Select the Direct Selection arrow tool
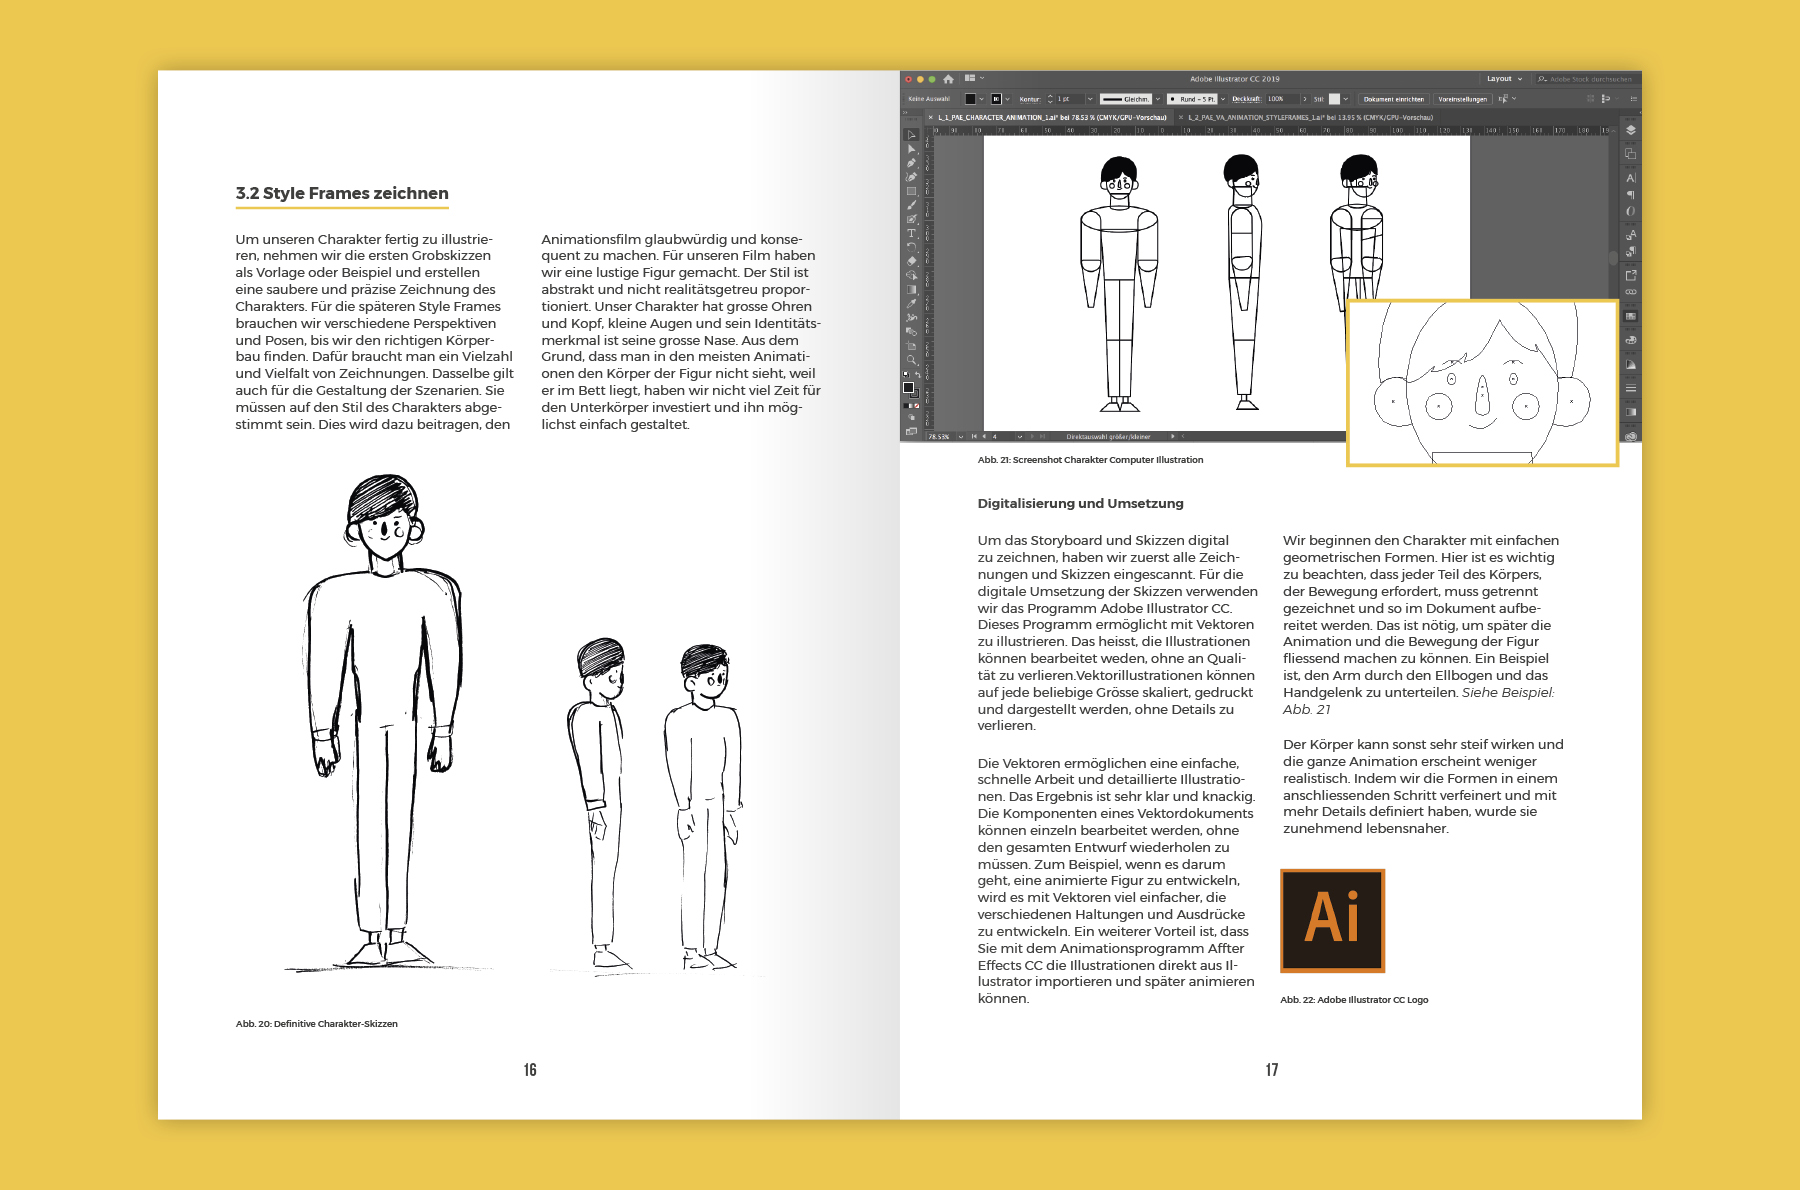 point(911,149)
